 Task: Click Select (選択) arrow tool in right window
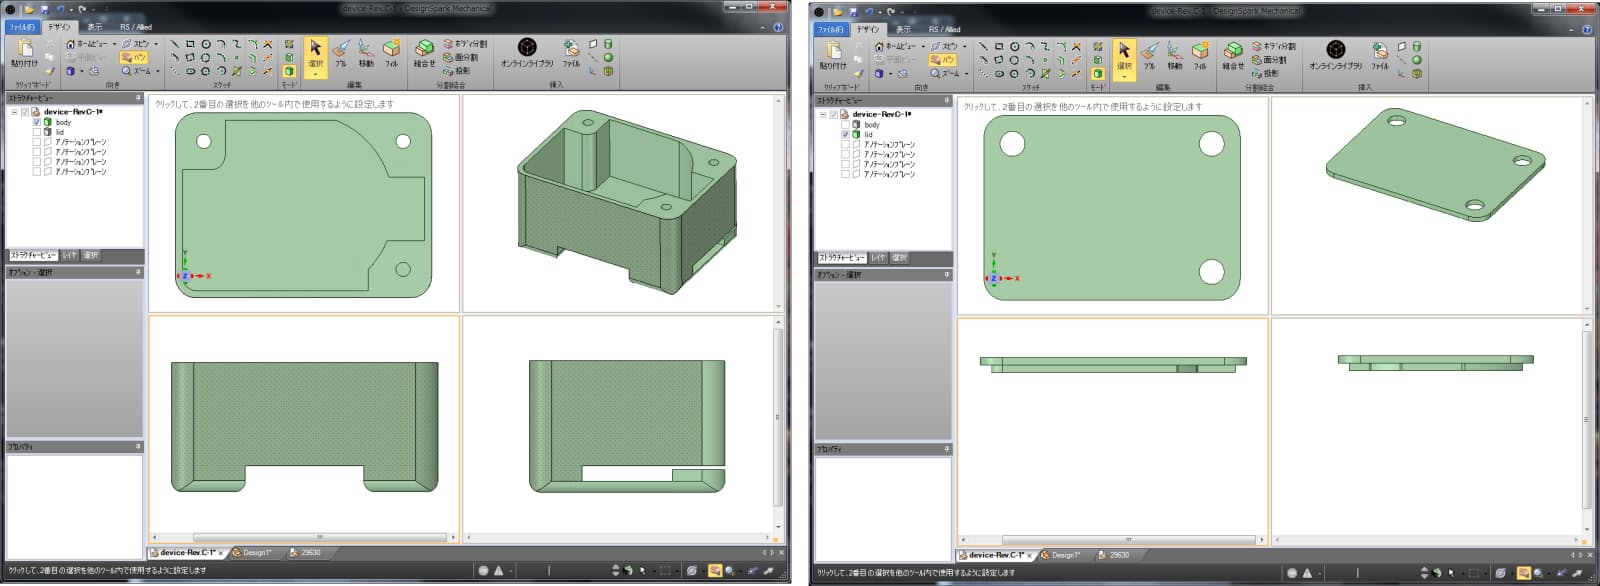click(x=1124, y=54)
